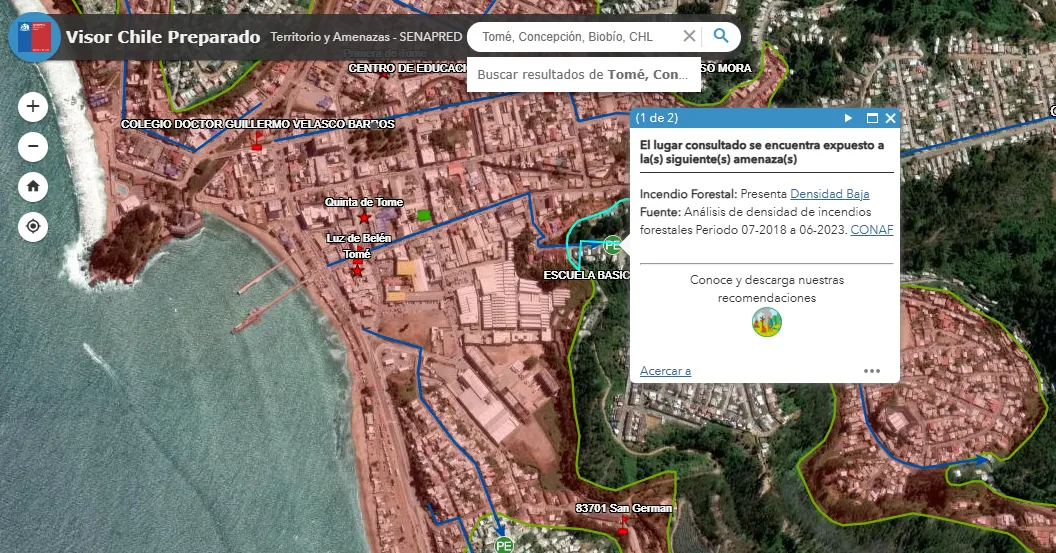This screenshot has height=553, width=1056.
Task: Return to the default home extent
Action: [x=33, y=186]
